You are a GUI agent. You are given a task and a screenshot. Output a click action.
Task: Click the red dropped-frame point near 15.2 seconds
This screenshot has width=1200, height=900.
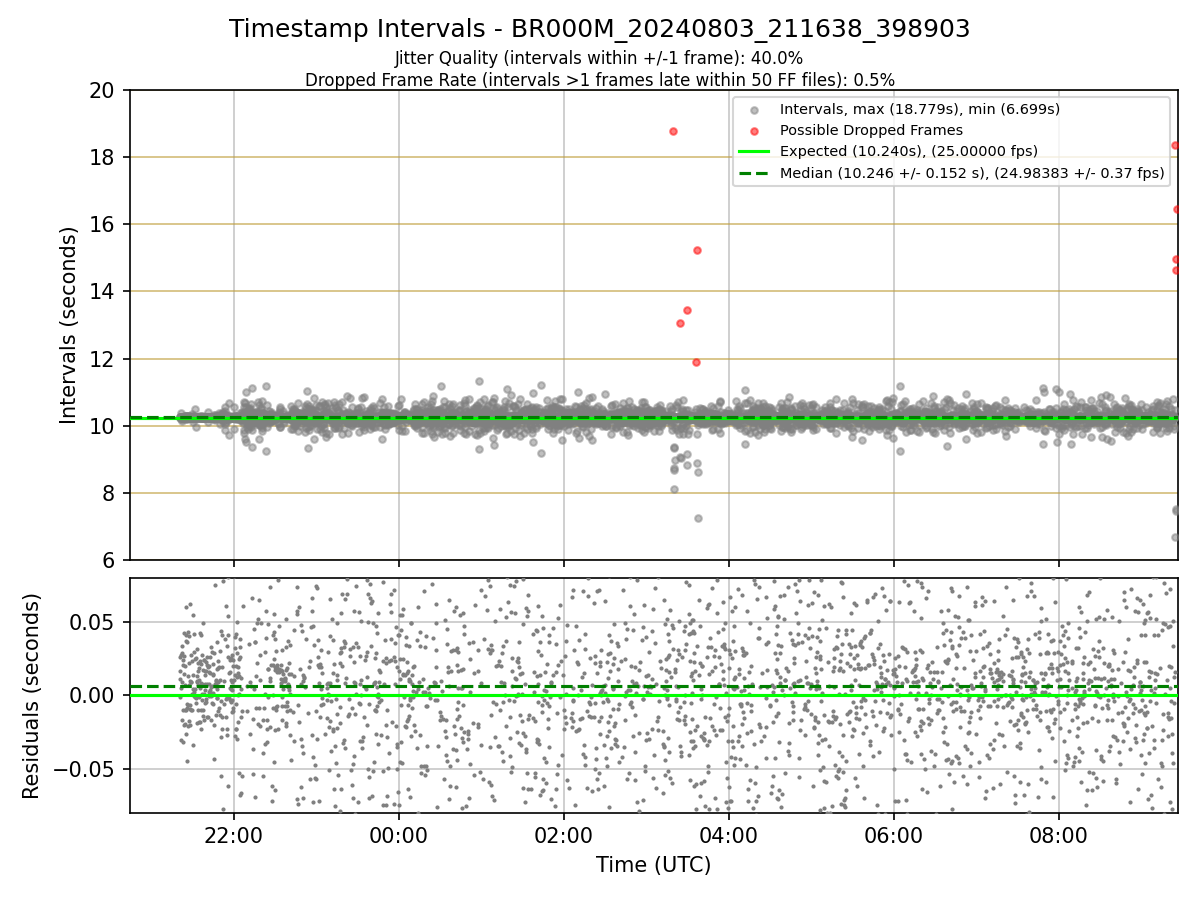697,250
